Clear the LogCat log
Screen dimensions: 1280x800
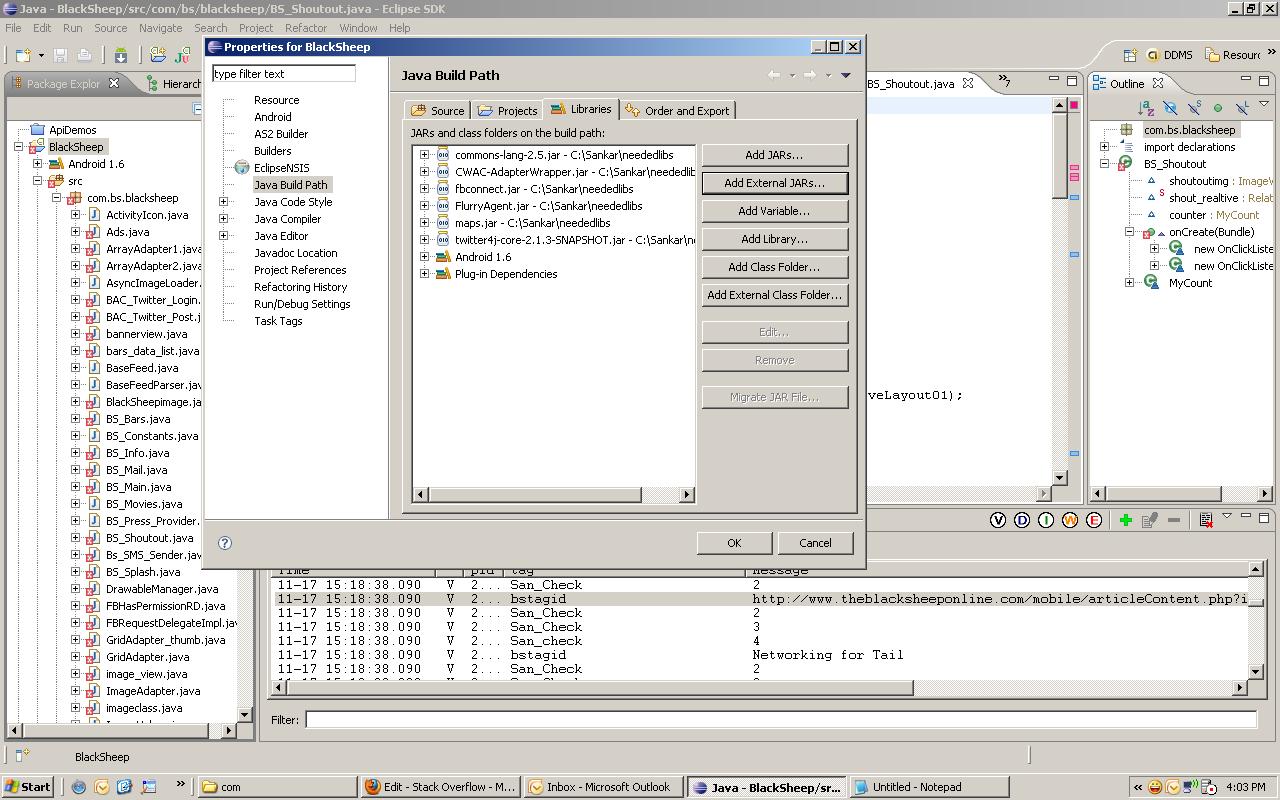pos(1206,520)
